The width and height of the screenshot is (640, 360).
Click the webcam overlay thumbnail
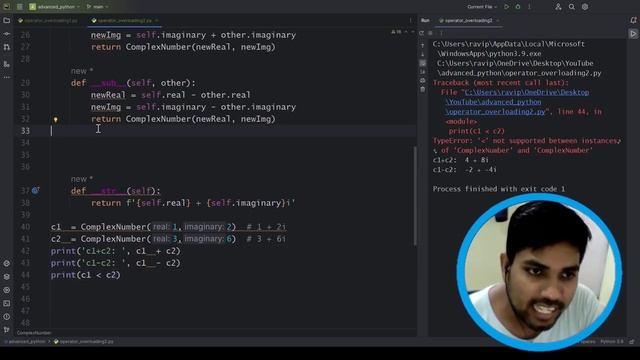click(539, 271)
